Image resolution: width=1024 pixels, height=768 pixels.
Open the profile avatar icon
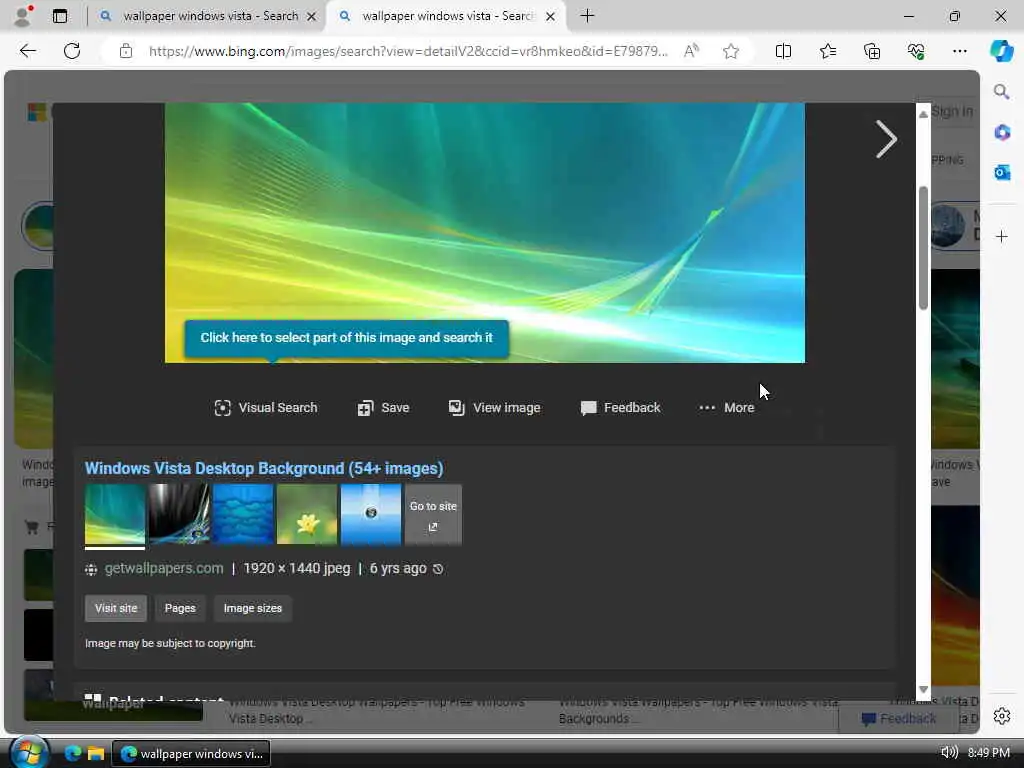(x=24, y=16)
